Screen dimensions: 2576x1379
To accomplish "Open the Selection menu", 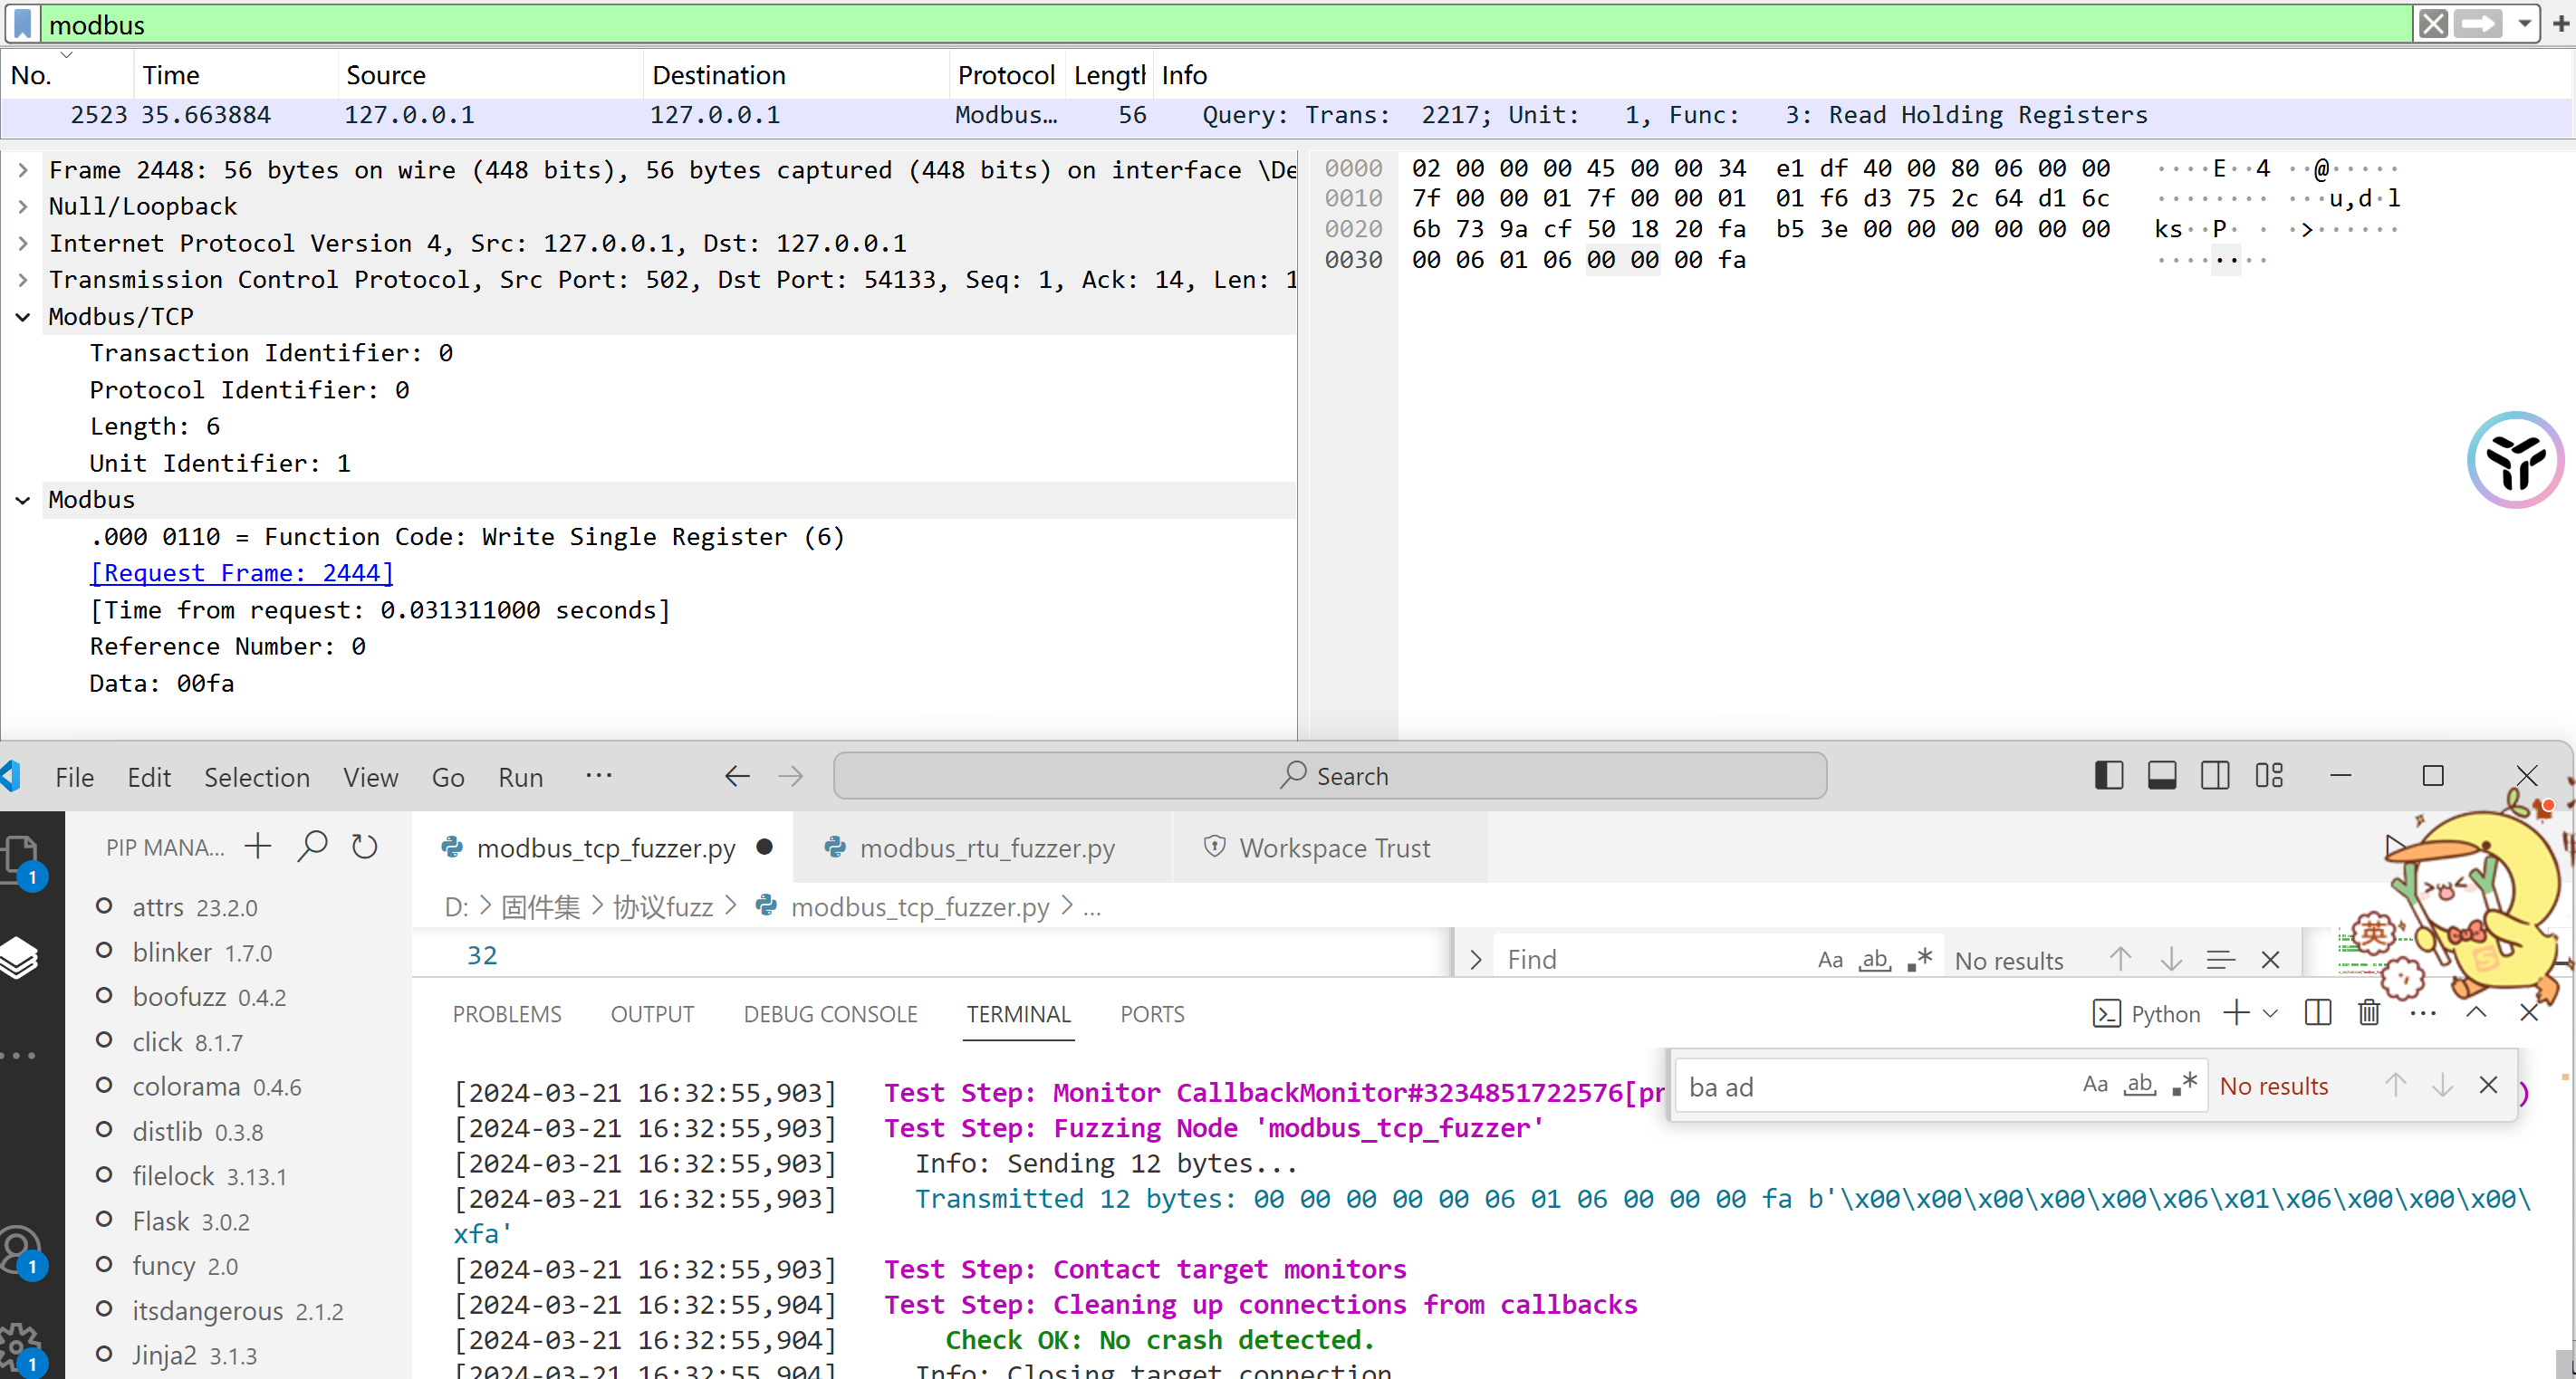I will point(257,777).
